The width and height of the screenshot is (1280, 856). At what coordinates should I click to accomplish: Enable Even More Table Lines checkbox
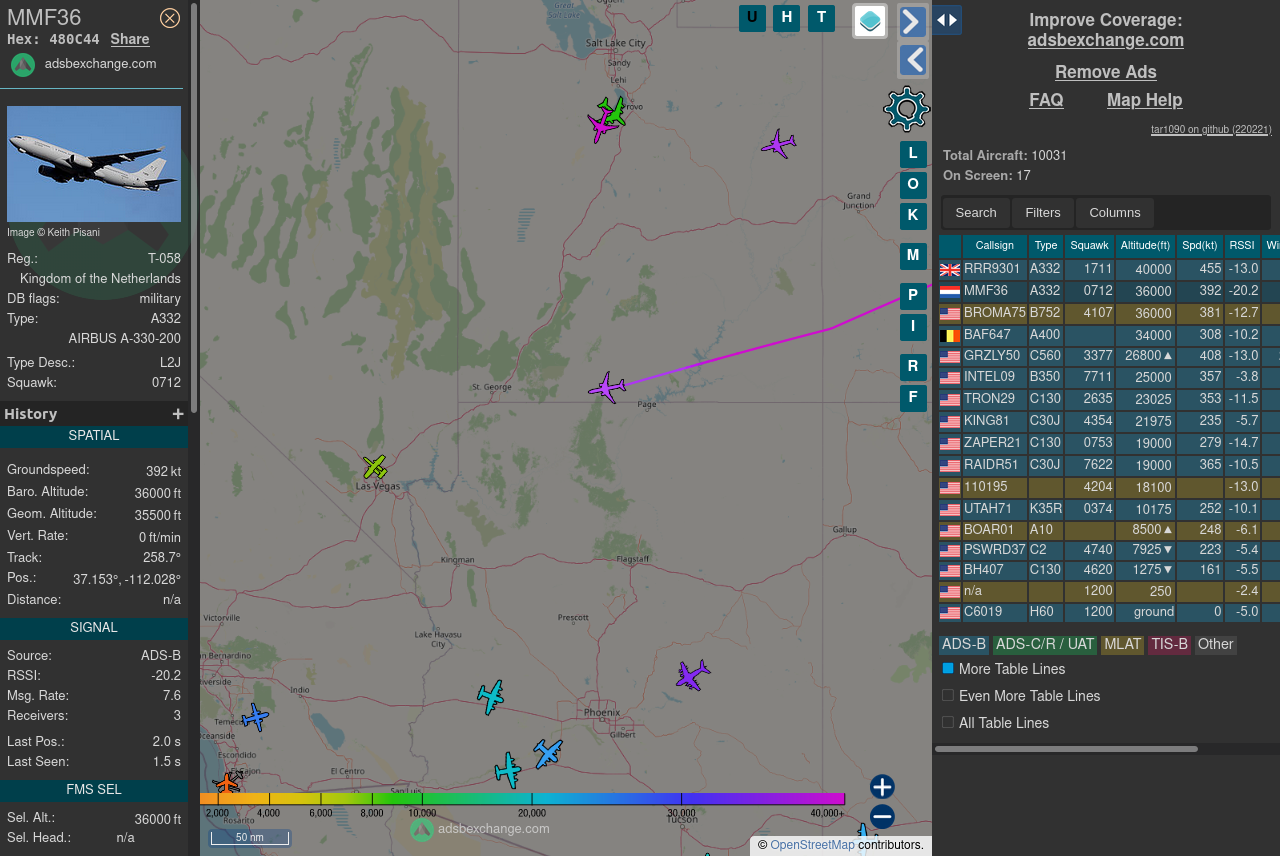click(948, 695)
